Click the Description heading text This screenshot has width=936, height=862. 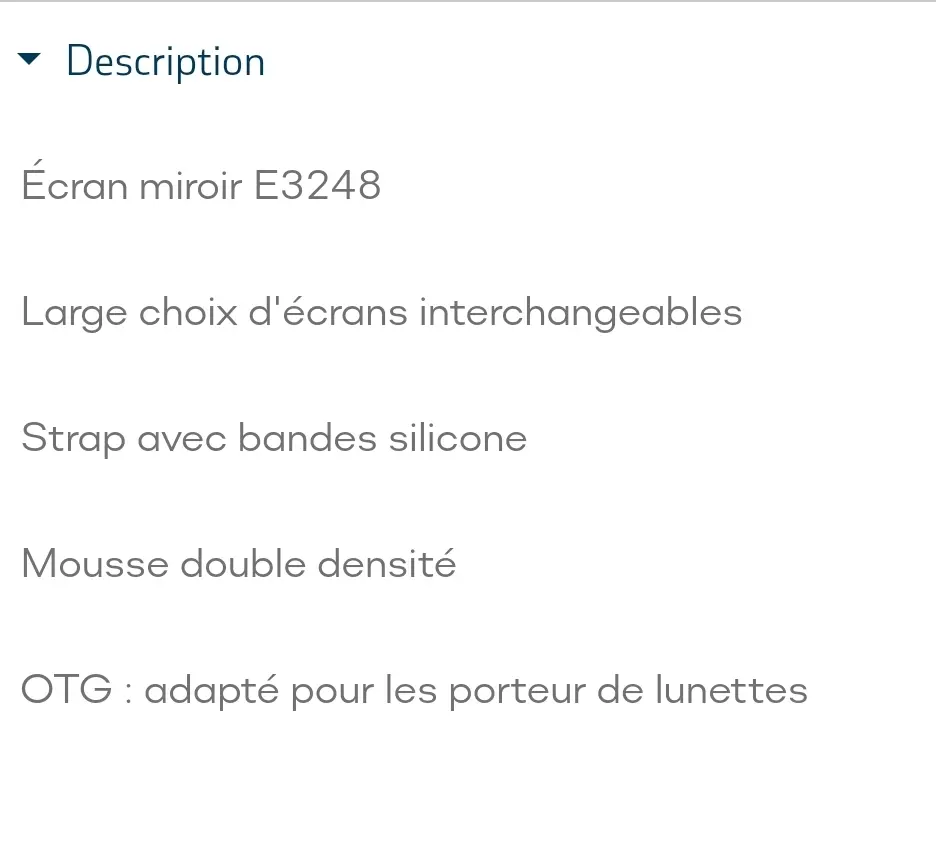(165, 61)
